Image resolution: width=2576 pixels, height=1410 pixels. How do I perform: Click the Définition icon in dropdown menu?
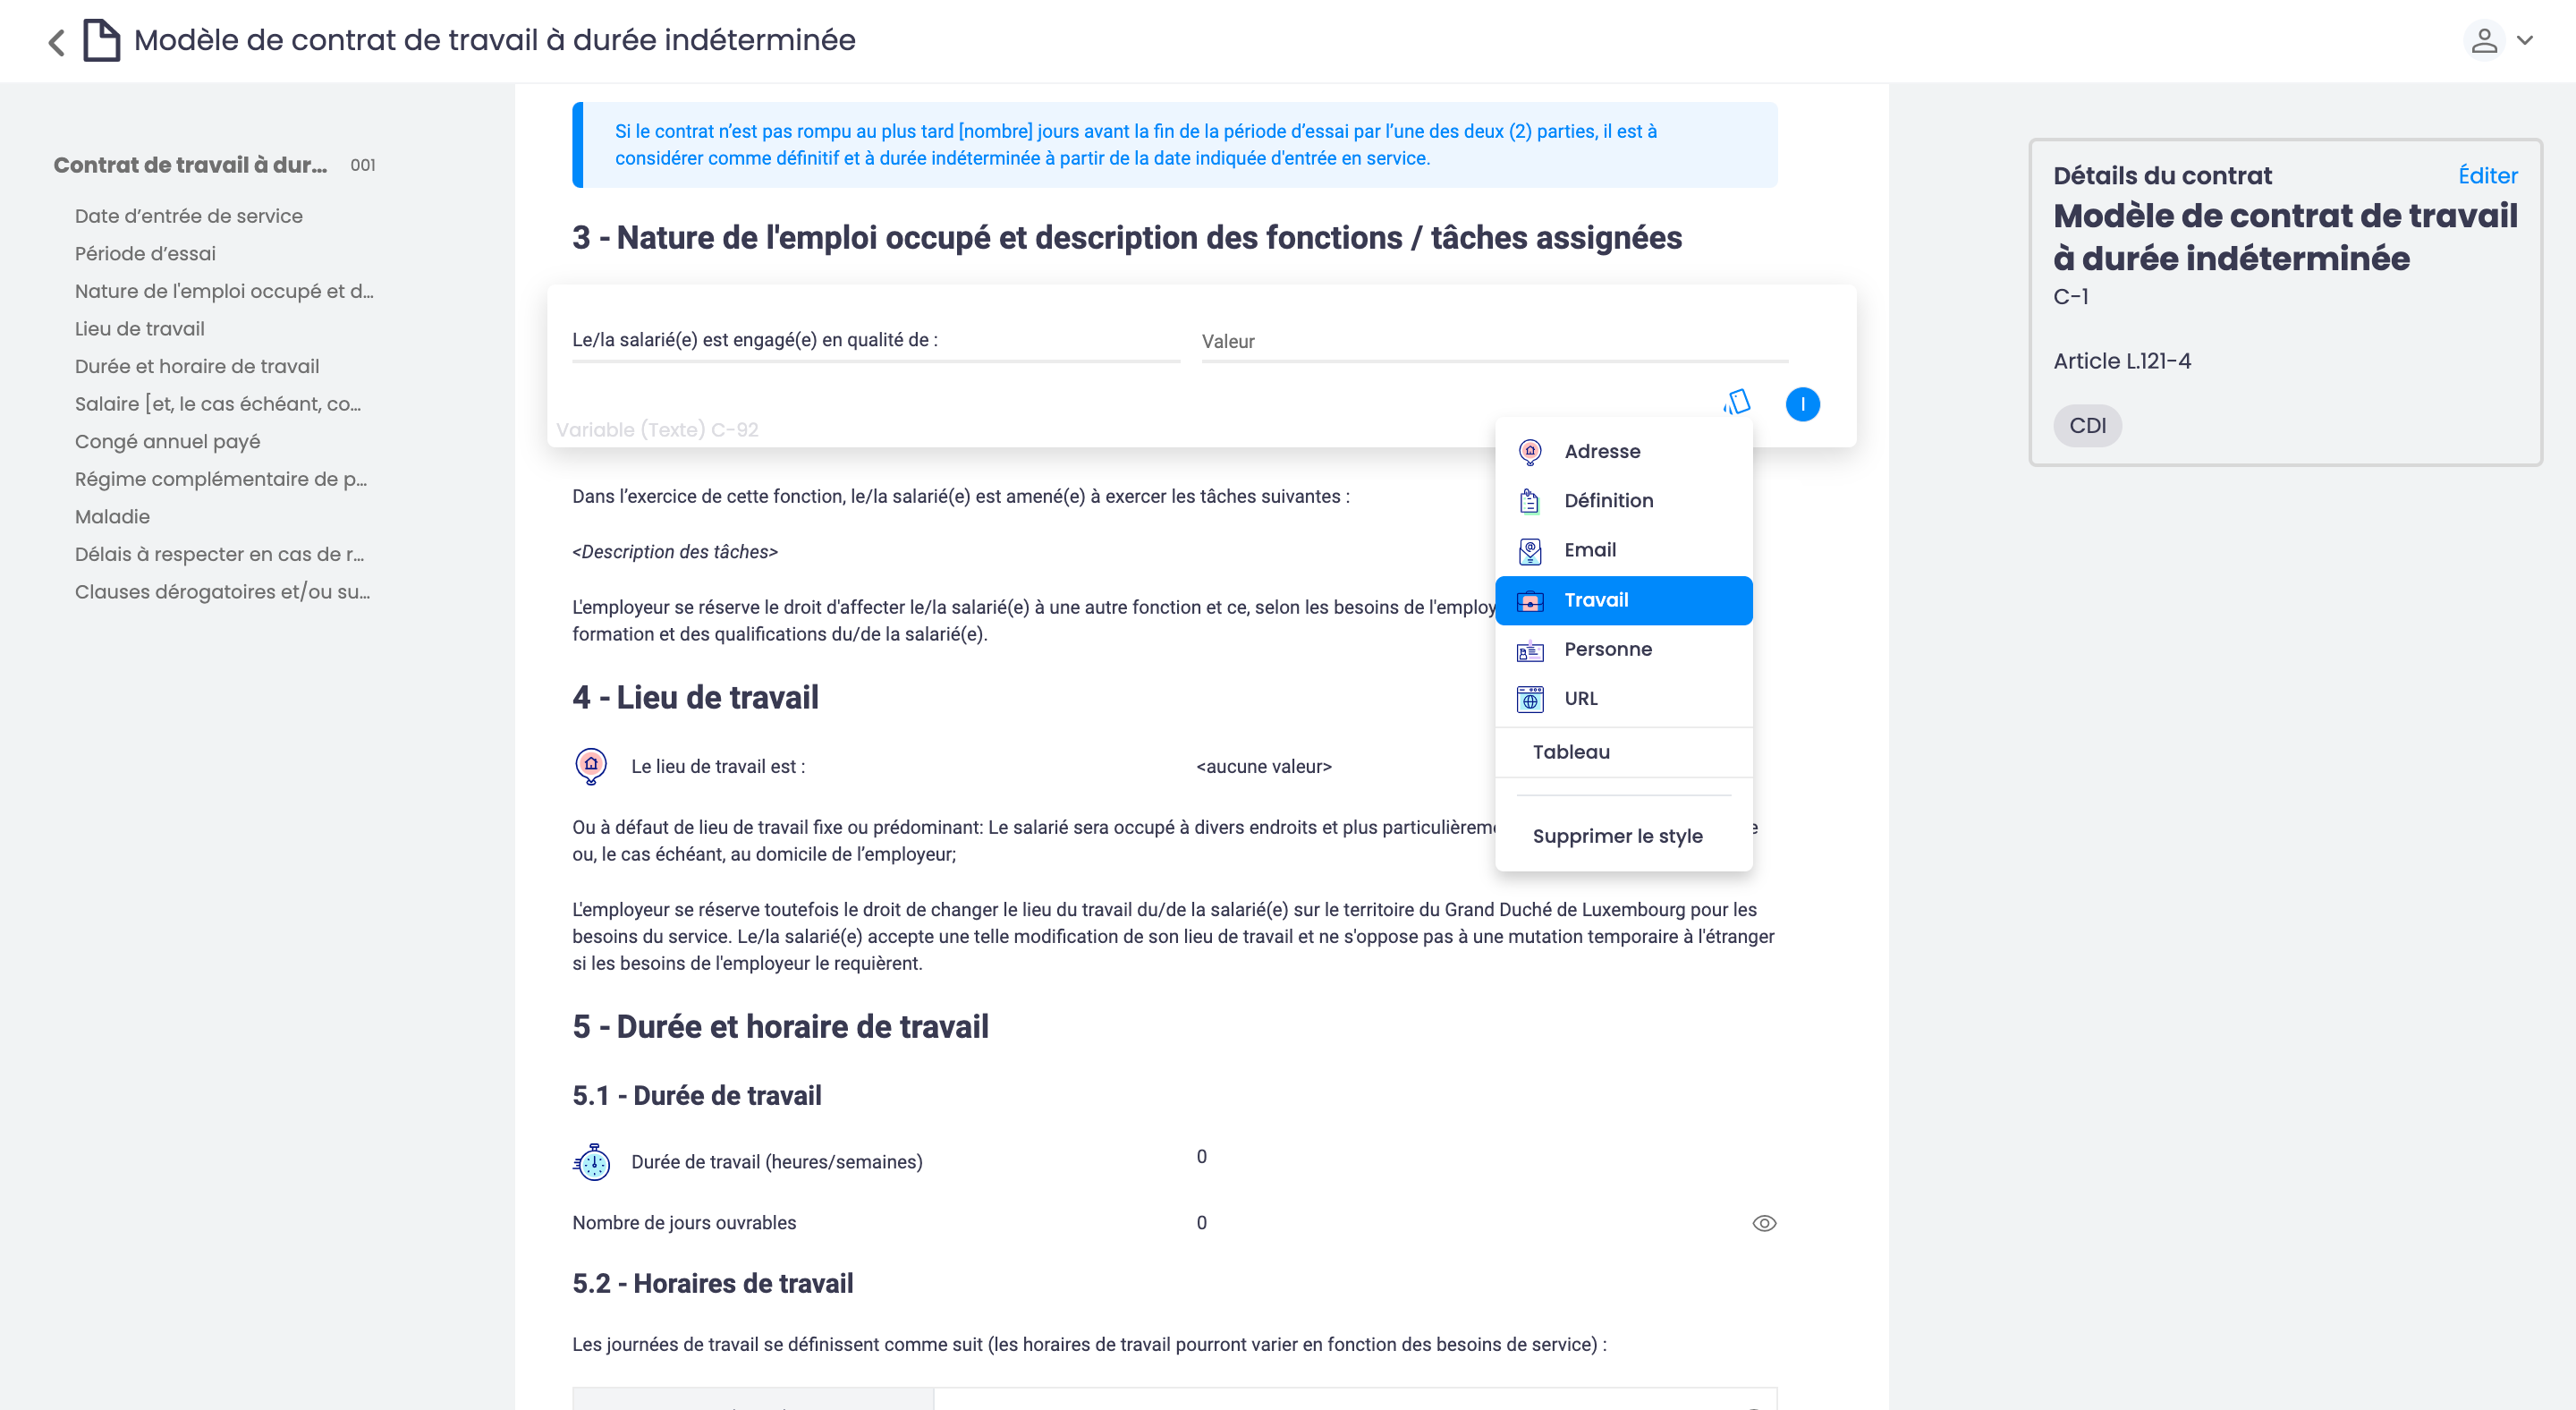tap(1529, 502)
